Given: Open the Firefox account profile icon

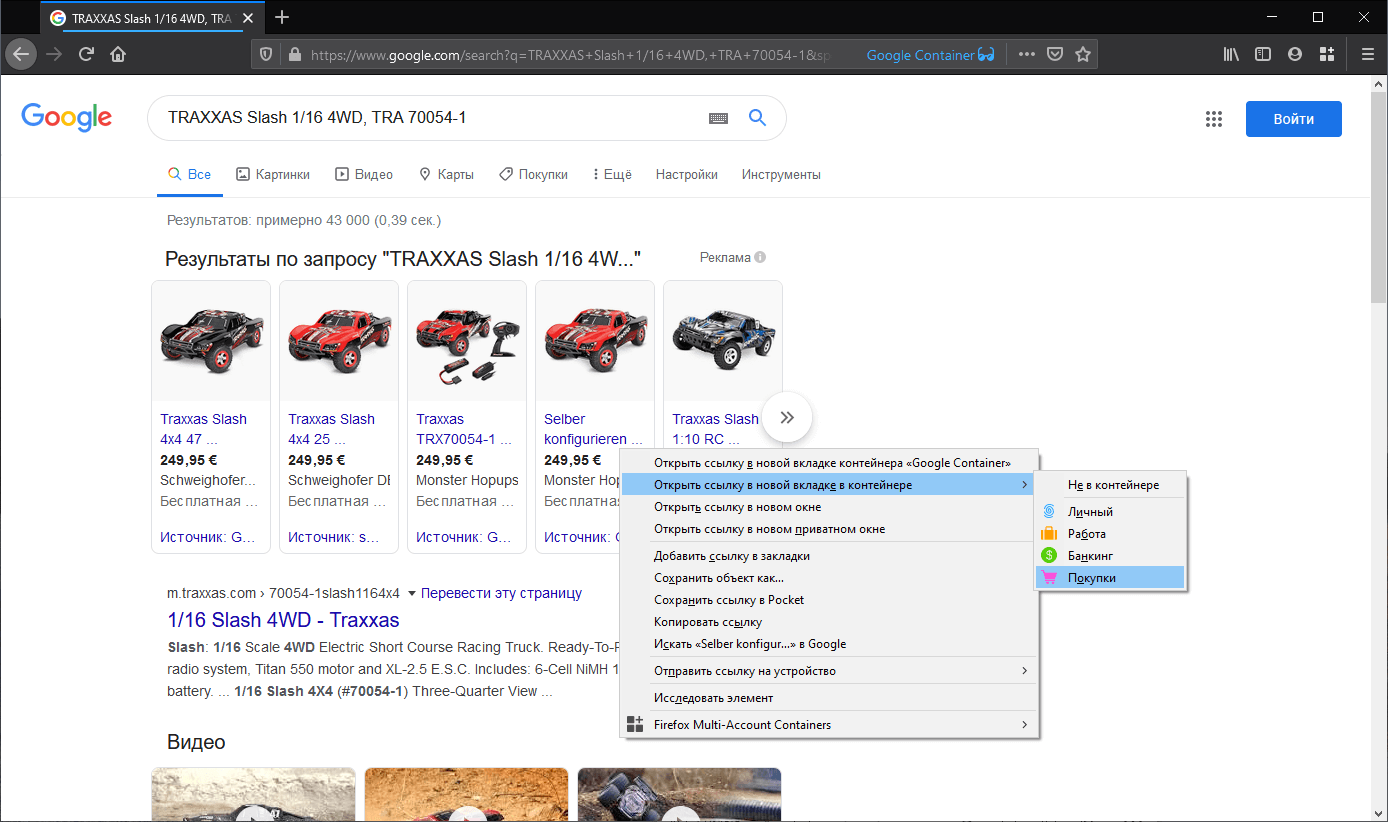Looking at the screenshot, I should (x=1294, y=54).
